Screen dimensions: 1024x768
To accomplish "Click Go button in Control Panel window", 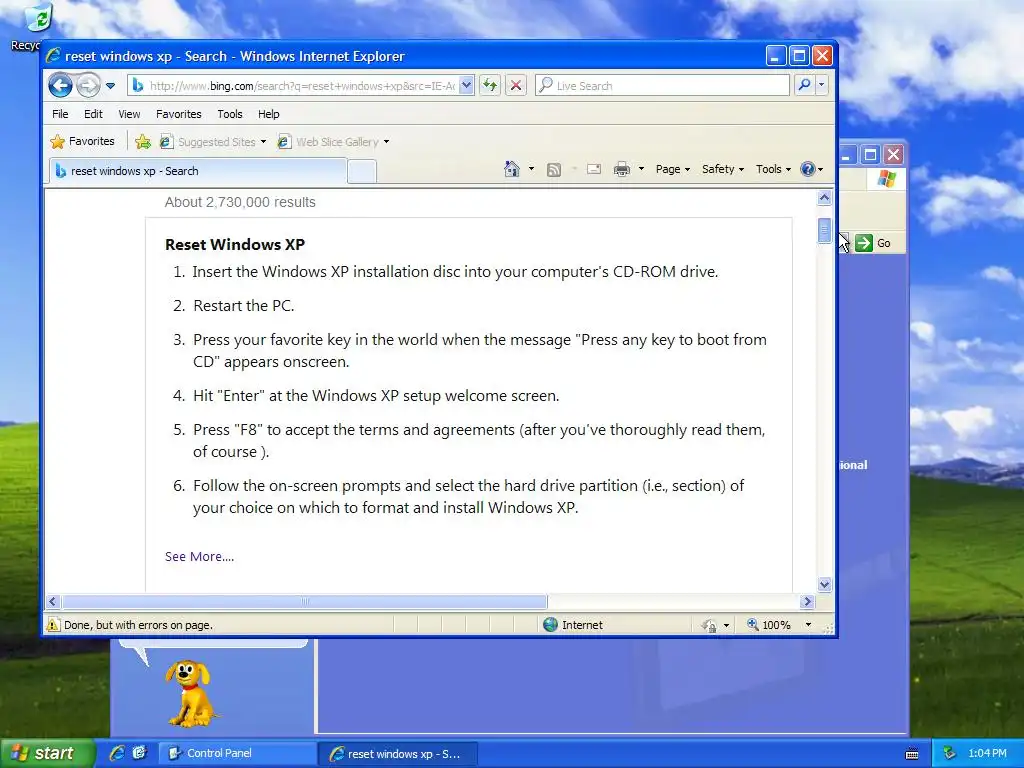I will coord(873,243).
